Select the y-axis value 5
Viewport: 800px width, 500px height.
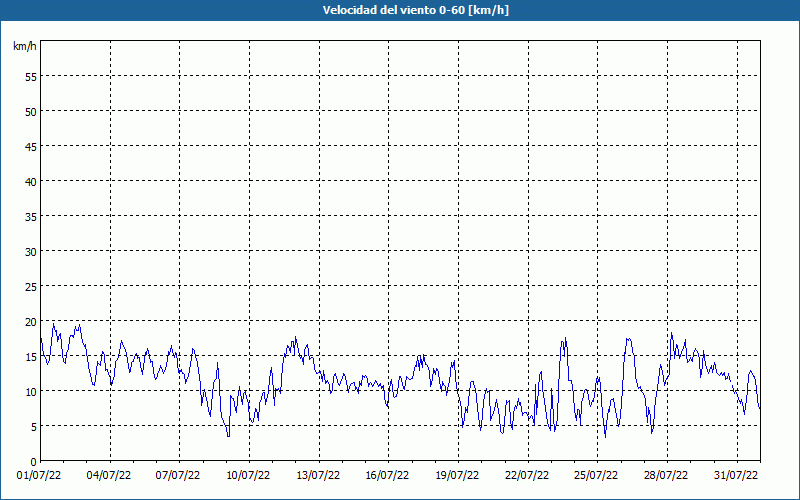point(34,427)
